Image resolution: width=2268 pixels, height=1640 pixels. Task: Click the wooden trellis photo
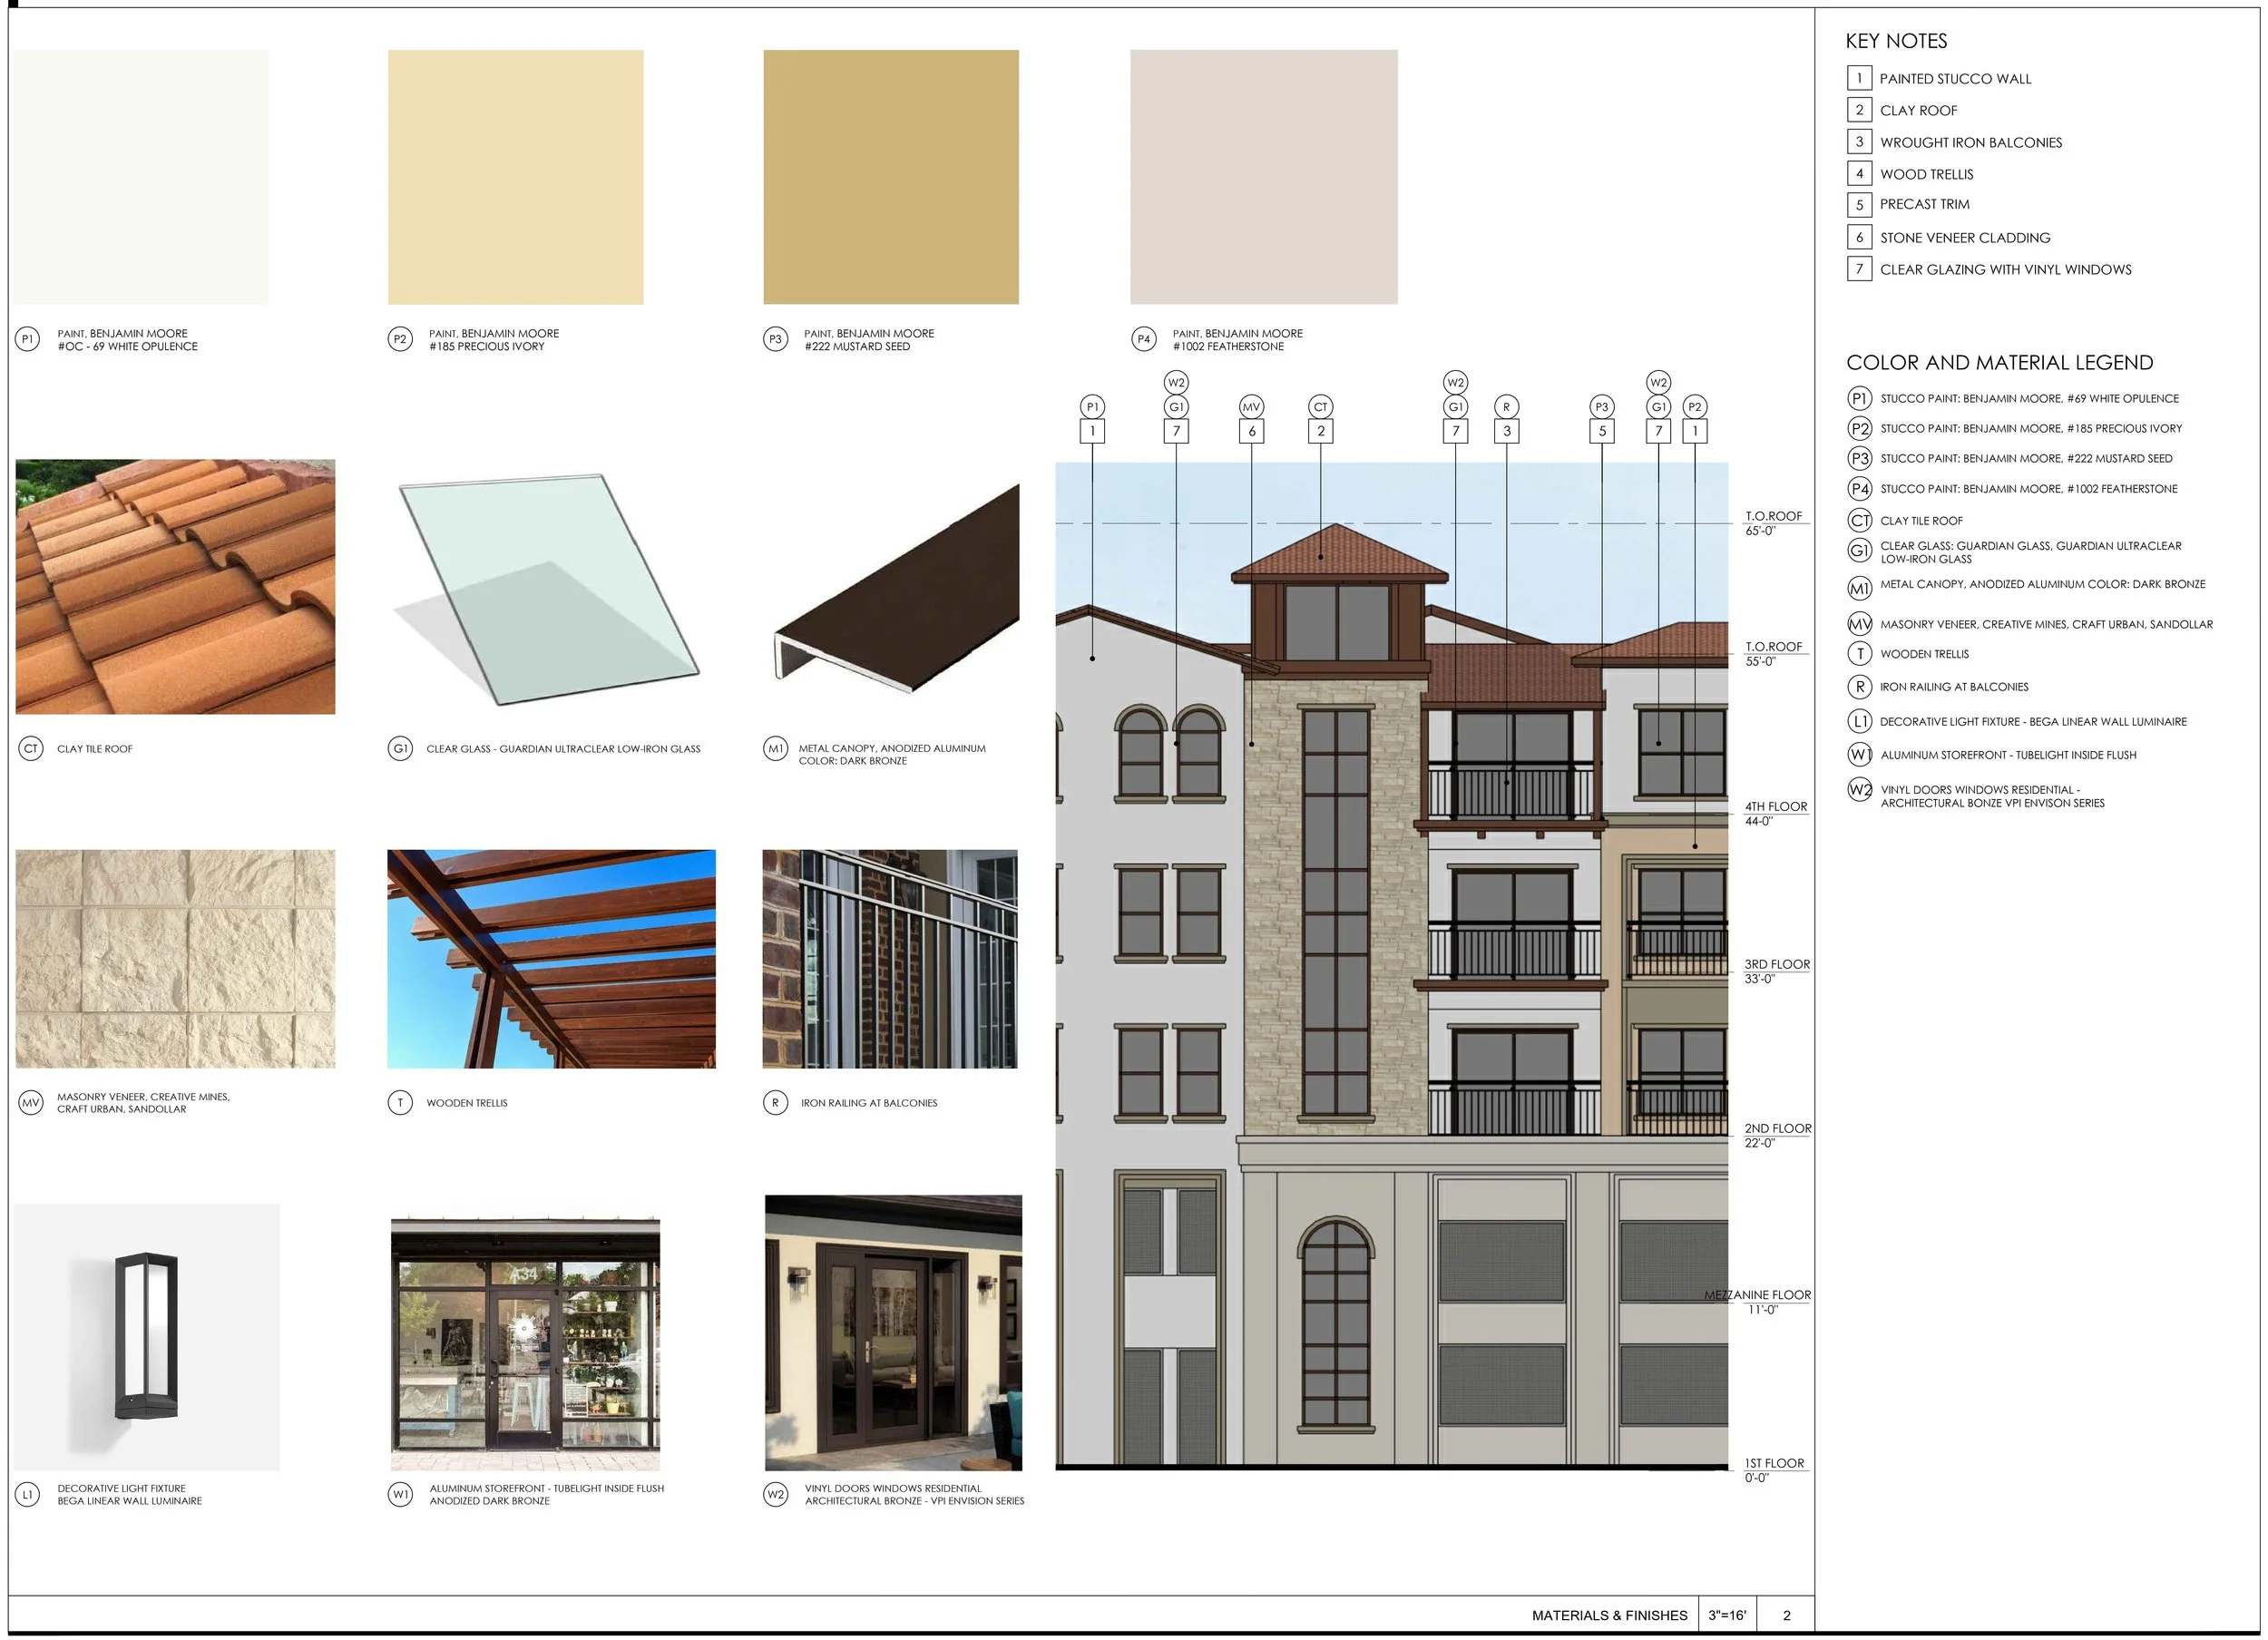[551, 958]
